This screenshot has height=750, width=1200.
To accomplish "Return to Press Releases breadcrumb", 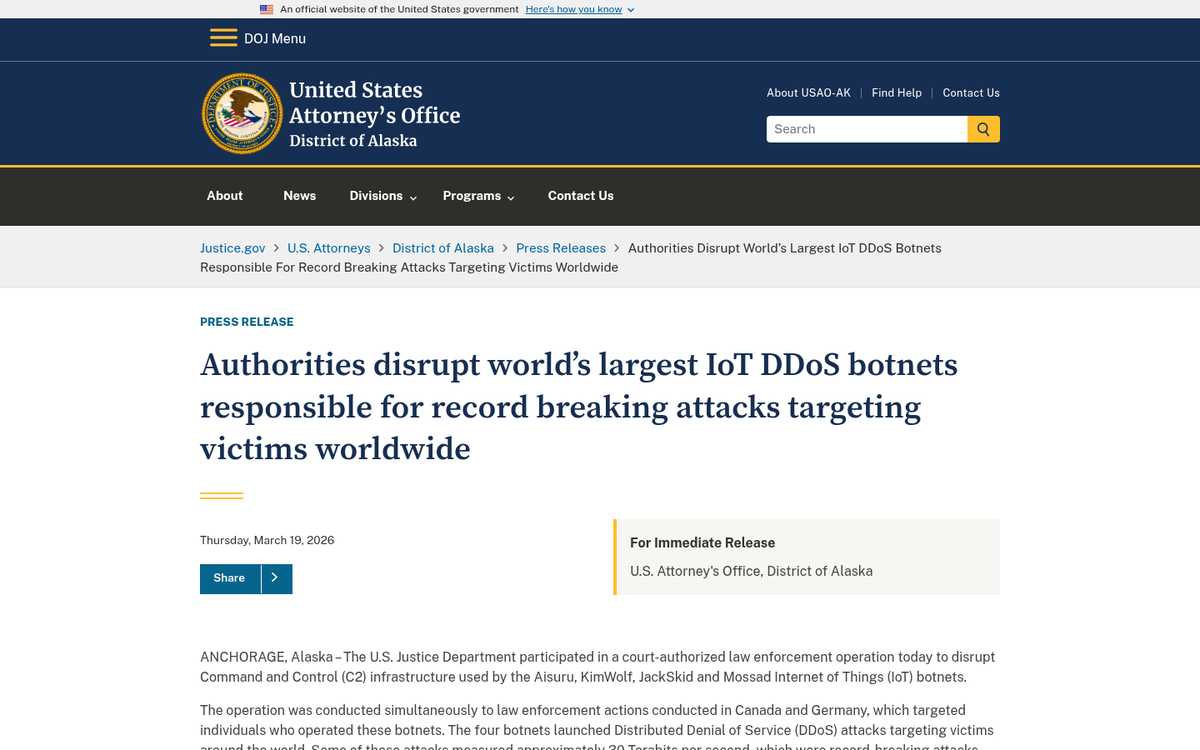I will (560, 248).
